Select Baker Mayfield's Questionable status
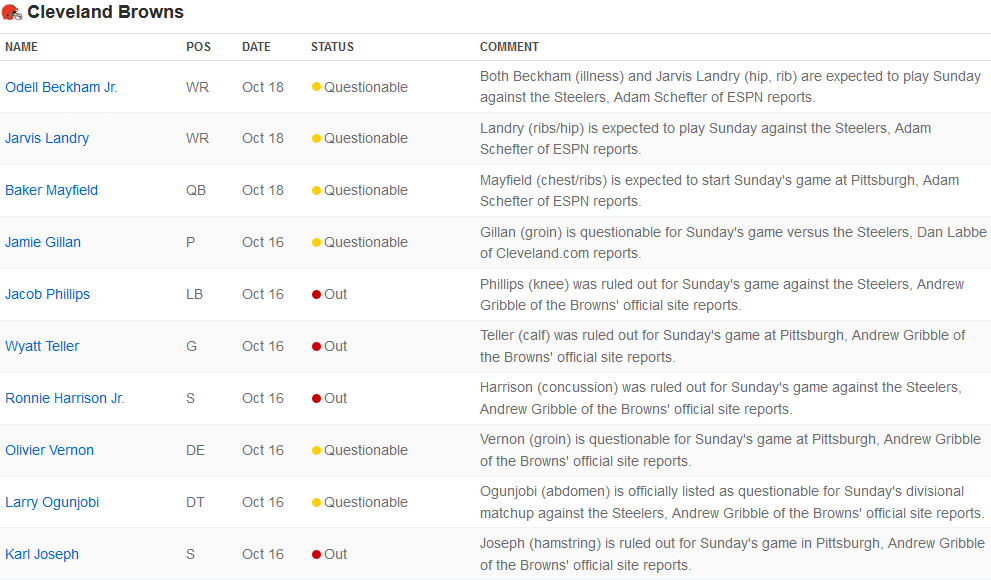This screenshot has width=991, height=580. point(360,190)
